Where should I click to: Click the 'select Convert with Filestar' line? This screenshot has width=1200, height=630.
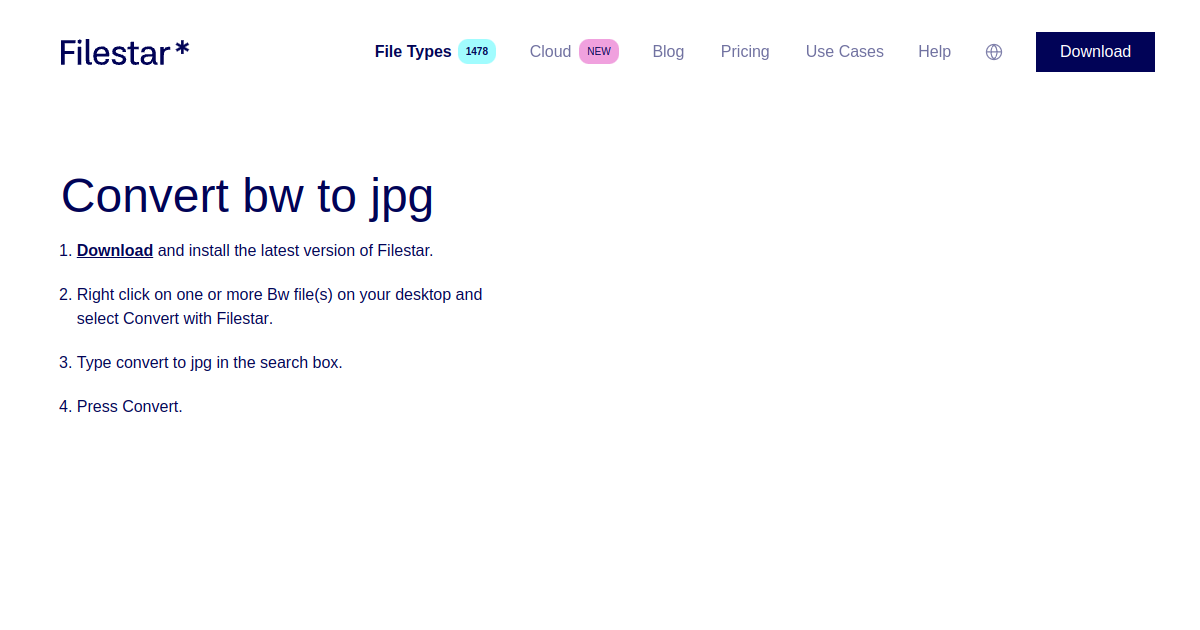tap(175, 318)
